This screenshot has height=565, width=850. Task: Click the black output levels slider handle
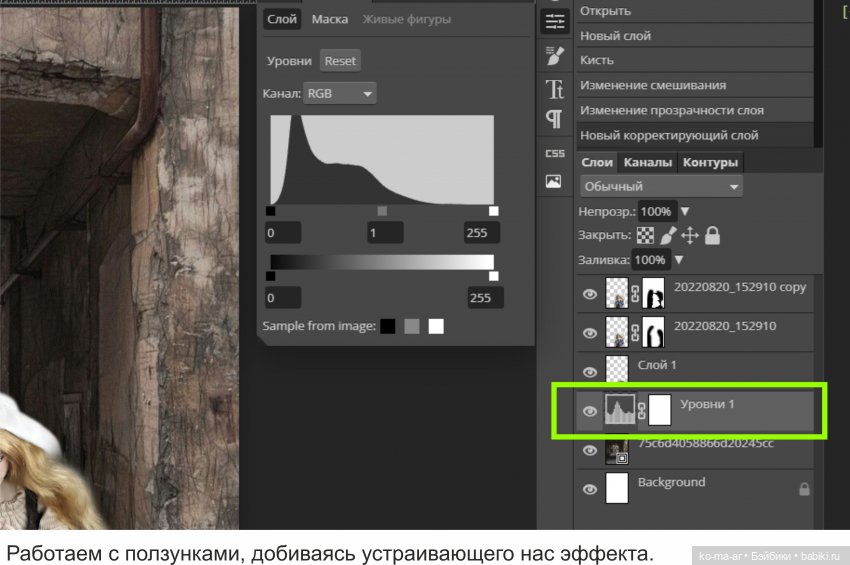(x=271, y=276)
